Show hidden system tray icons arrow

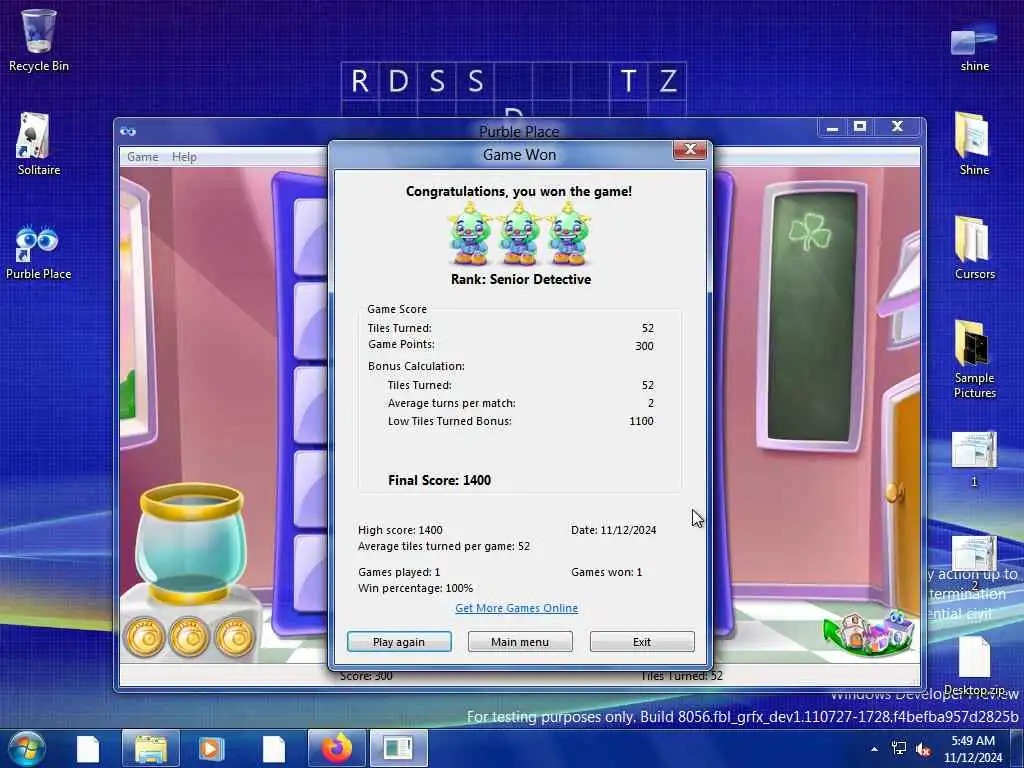click(874, 749)
